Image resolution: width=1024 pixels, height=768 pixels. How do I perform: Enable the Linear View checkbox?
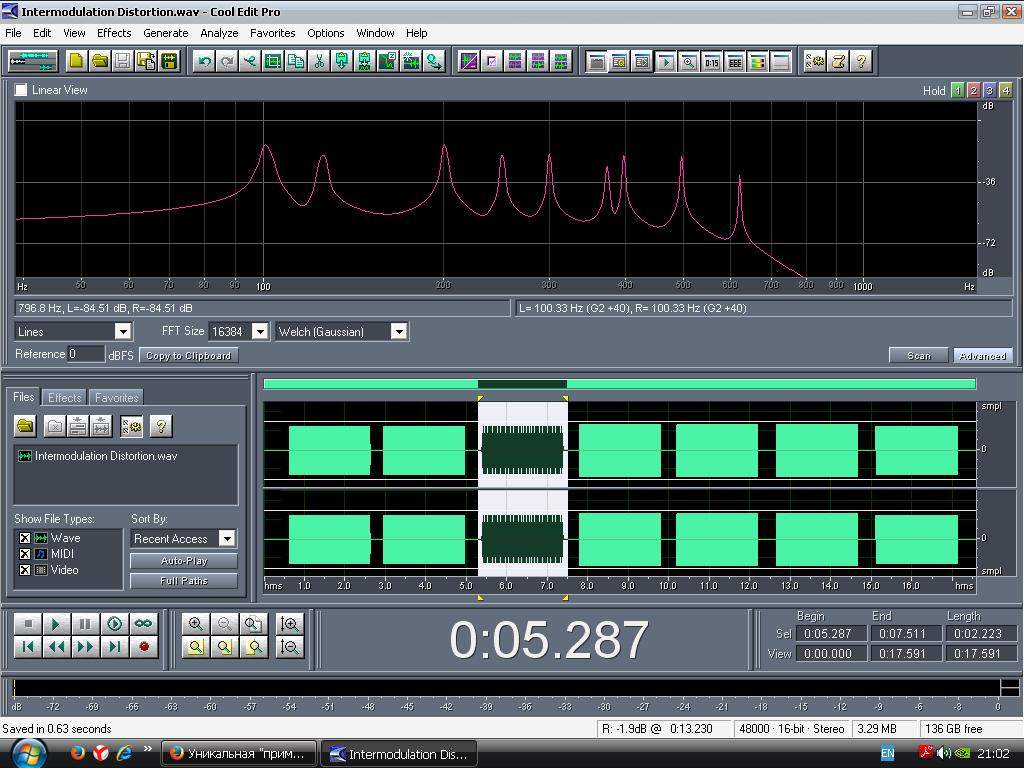(x=21, y=90)
